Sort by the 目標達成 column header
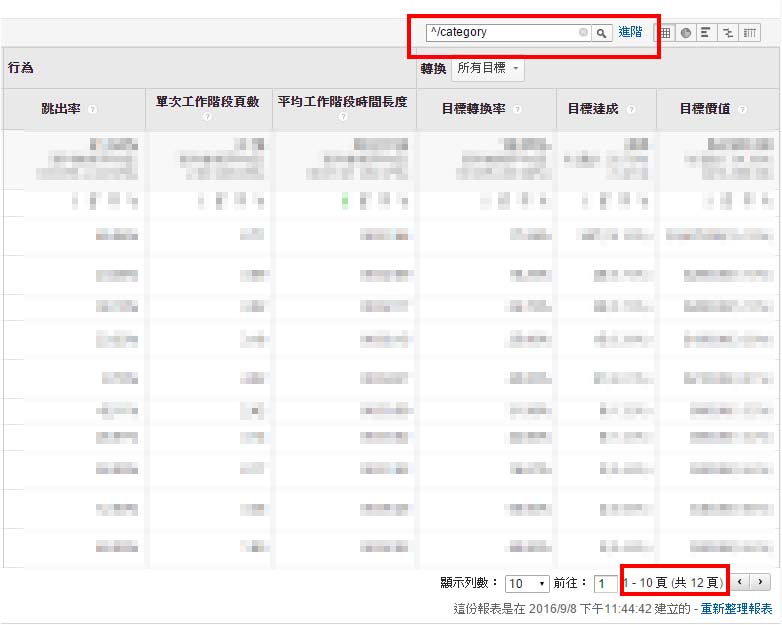The image size is (782, 625). point(593,109)
